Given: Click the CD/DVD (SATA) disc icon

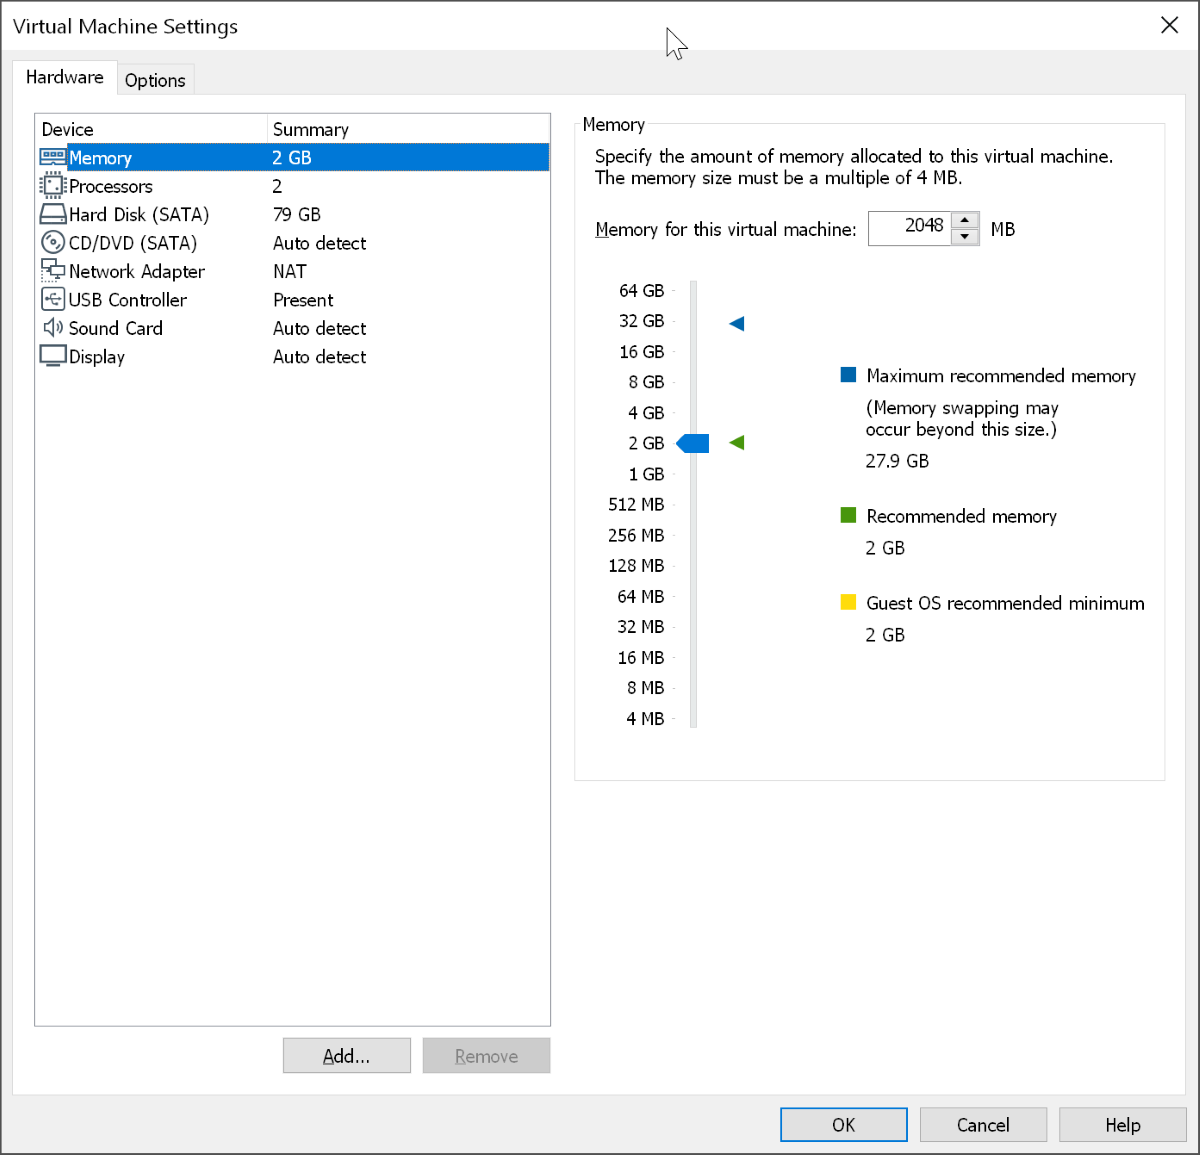Looking at the screenshot, I should point(53,243).
